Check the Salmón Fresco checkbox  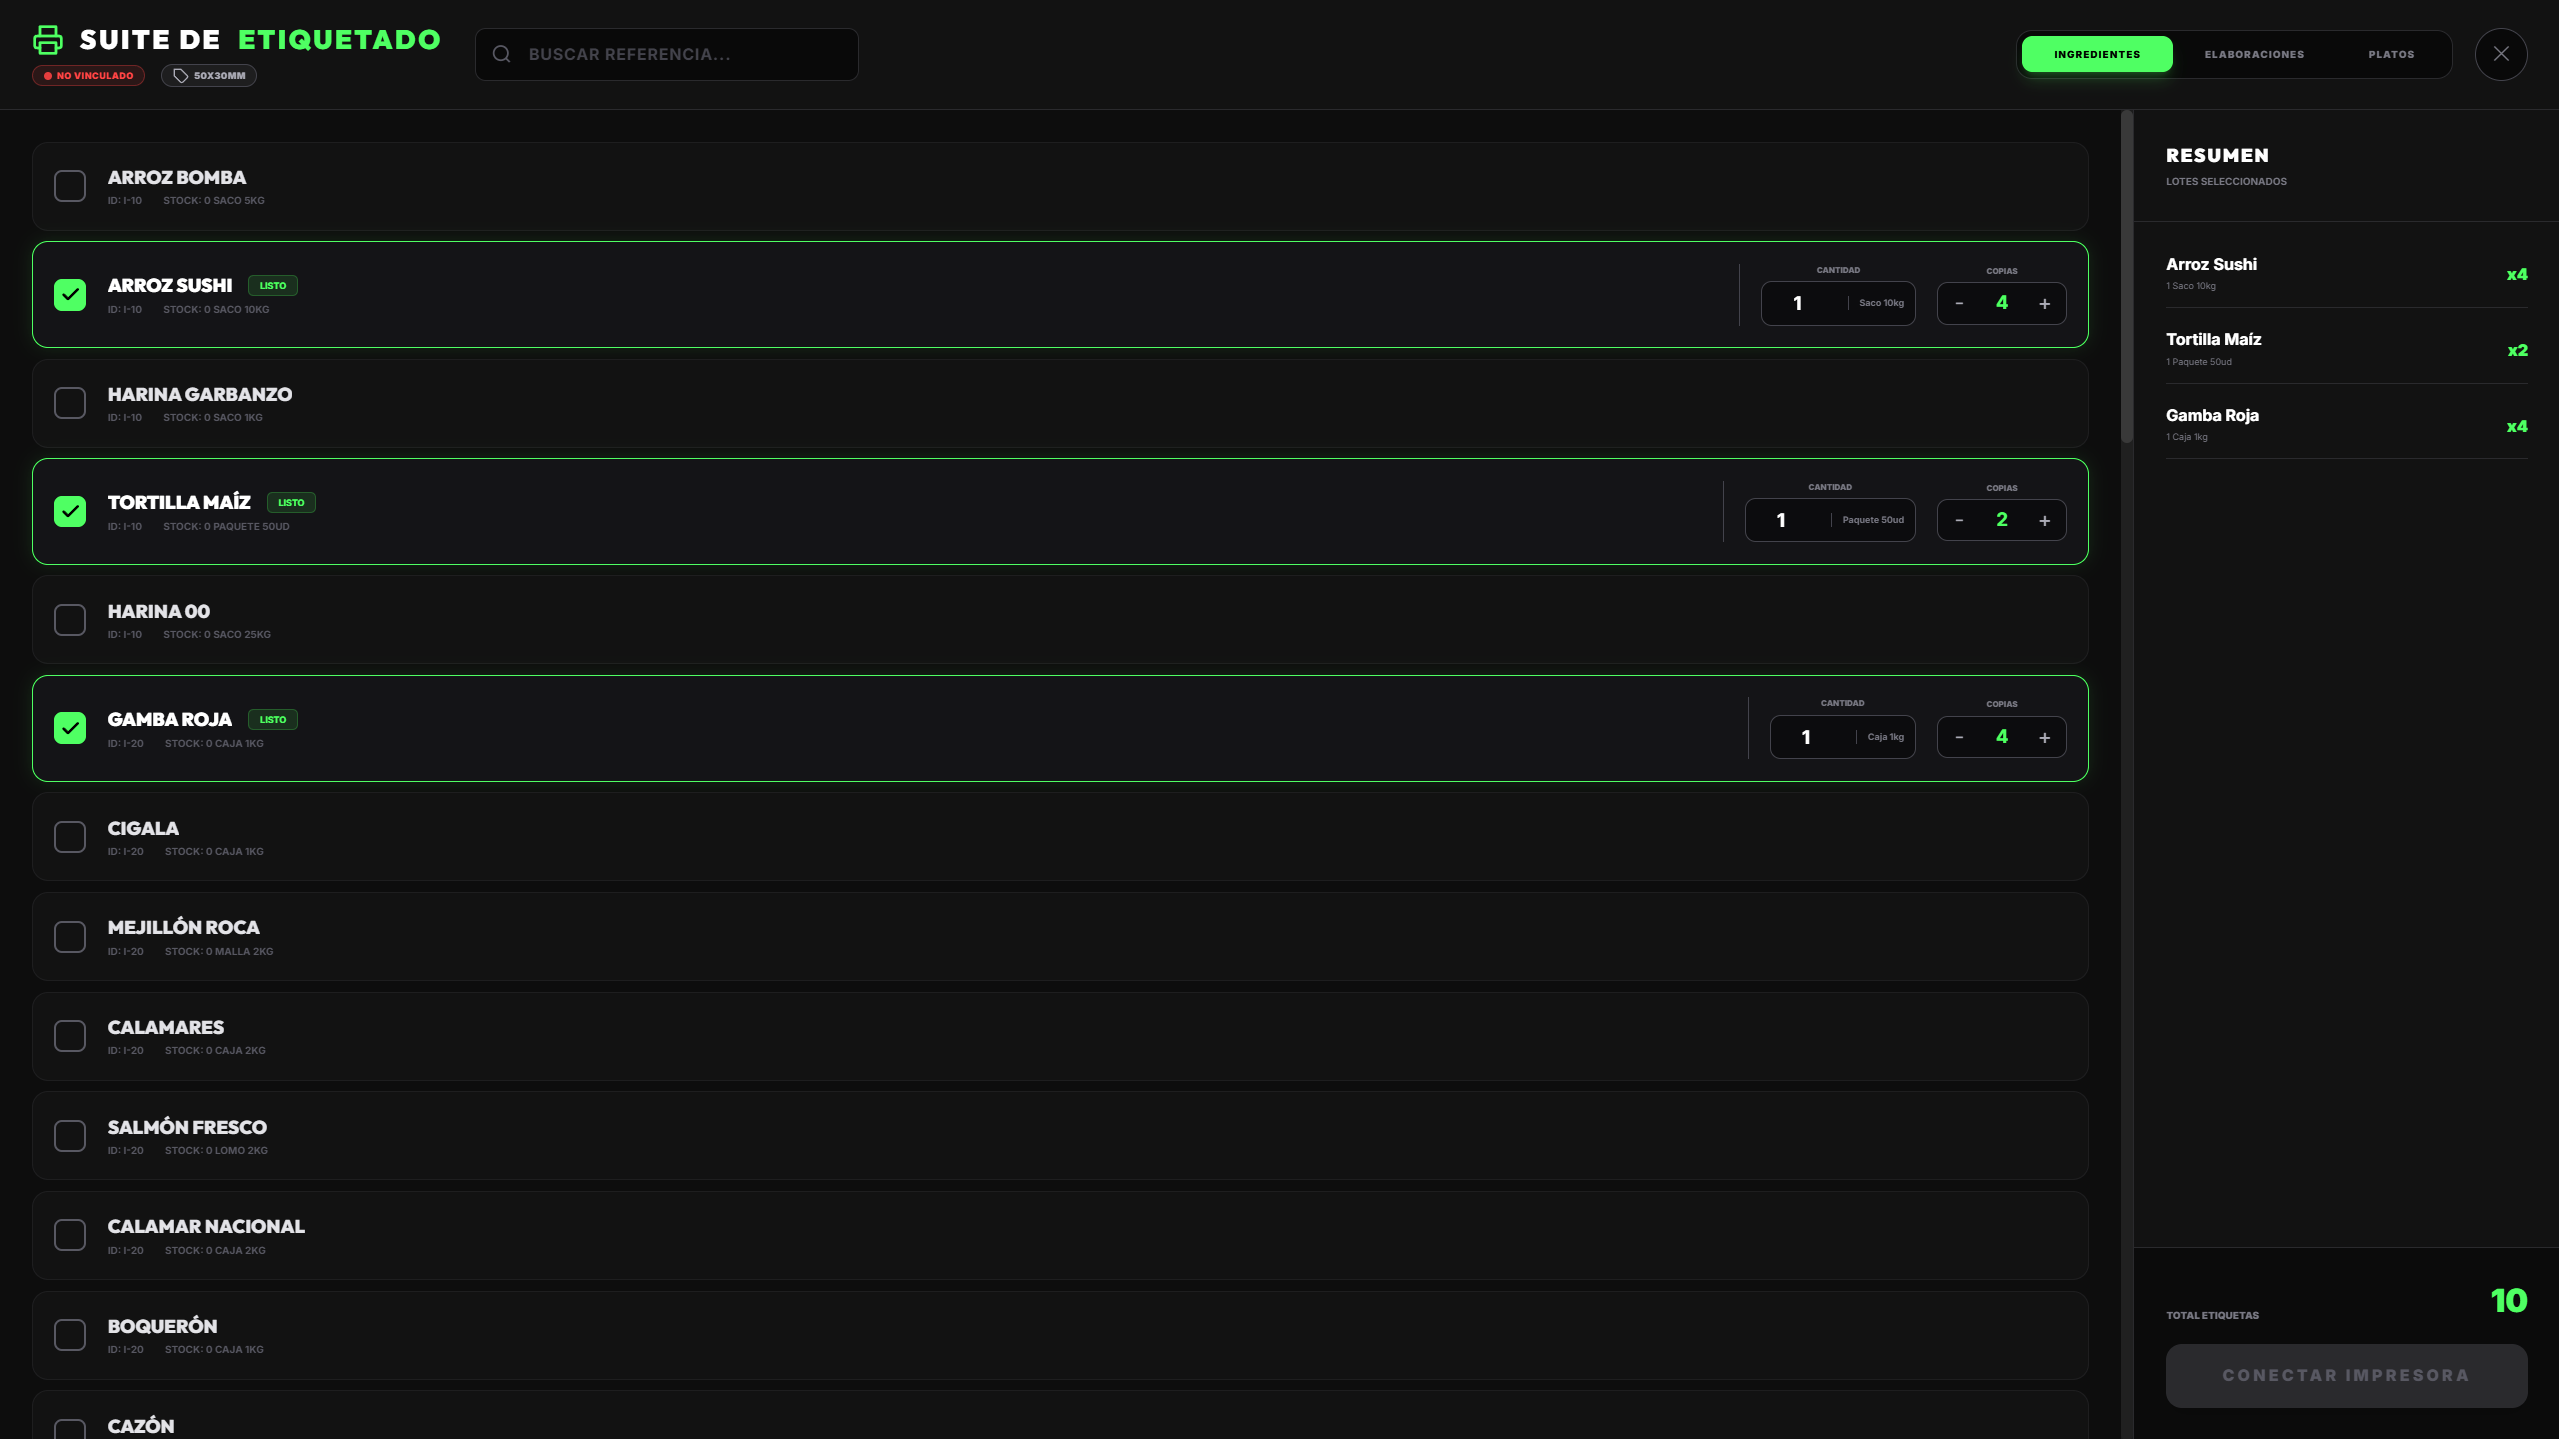point(70,1136)
